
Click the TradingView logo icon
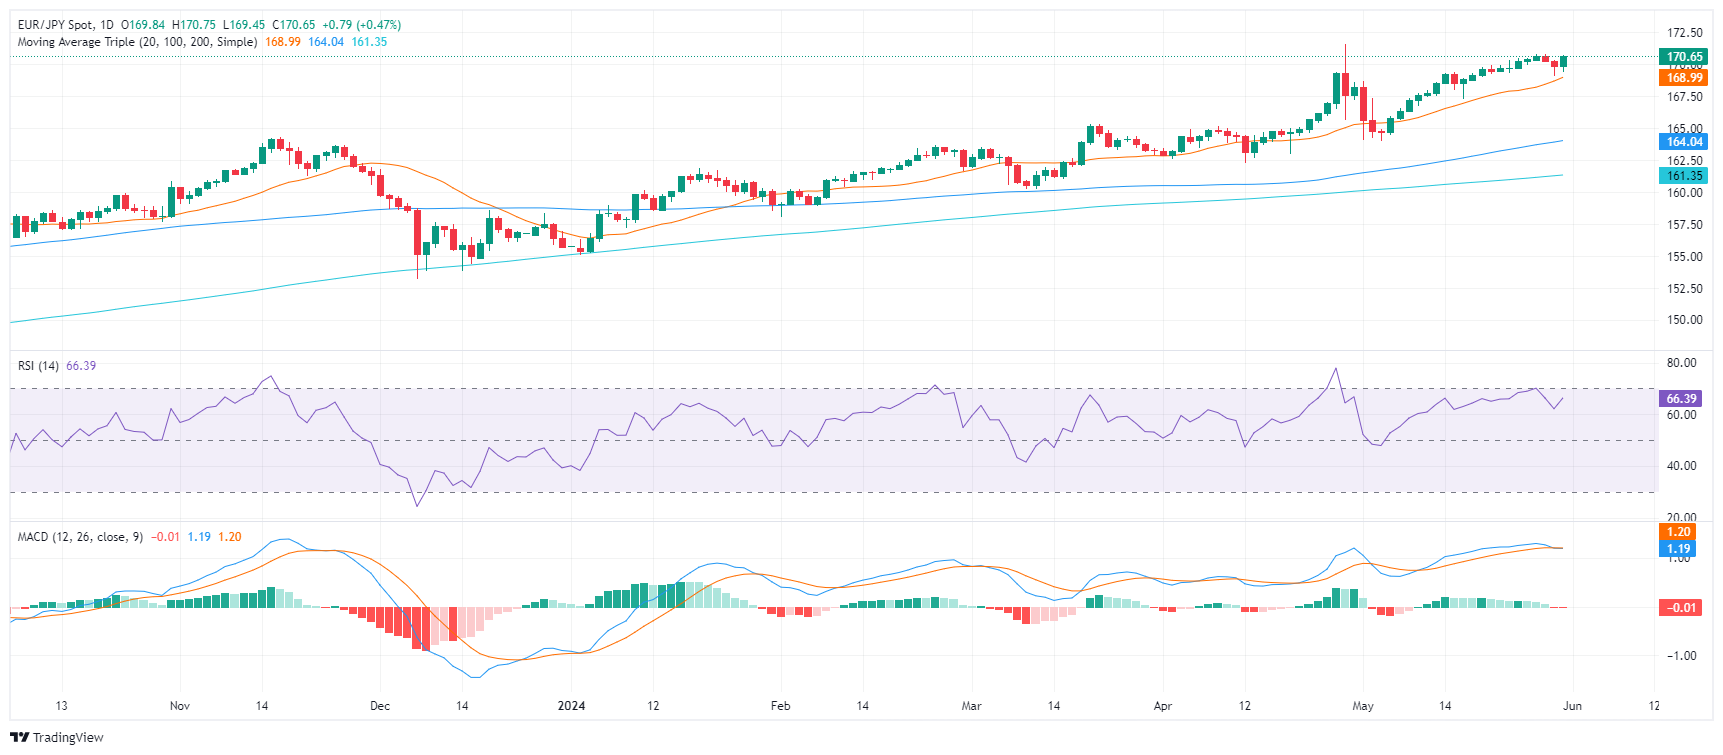19,738
